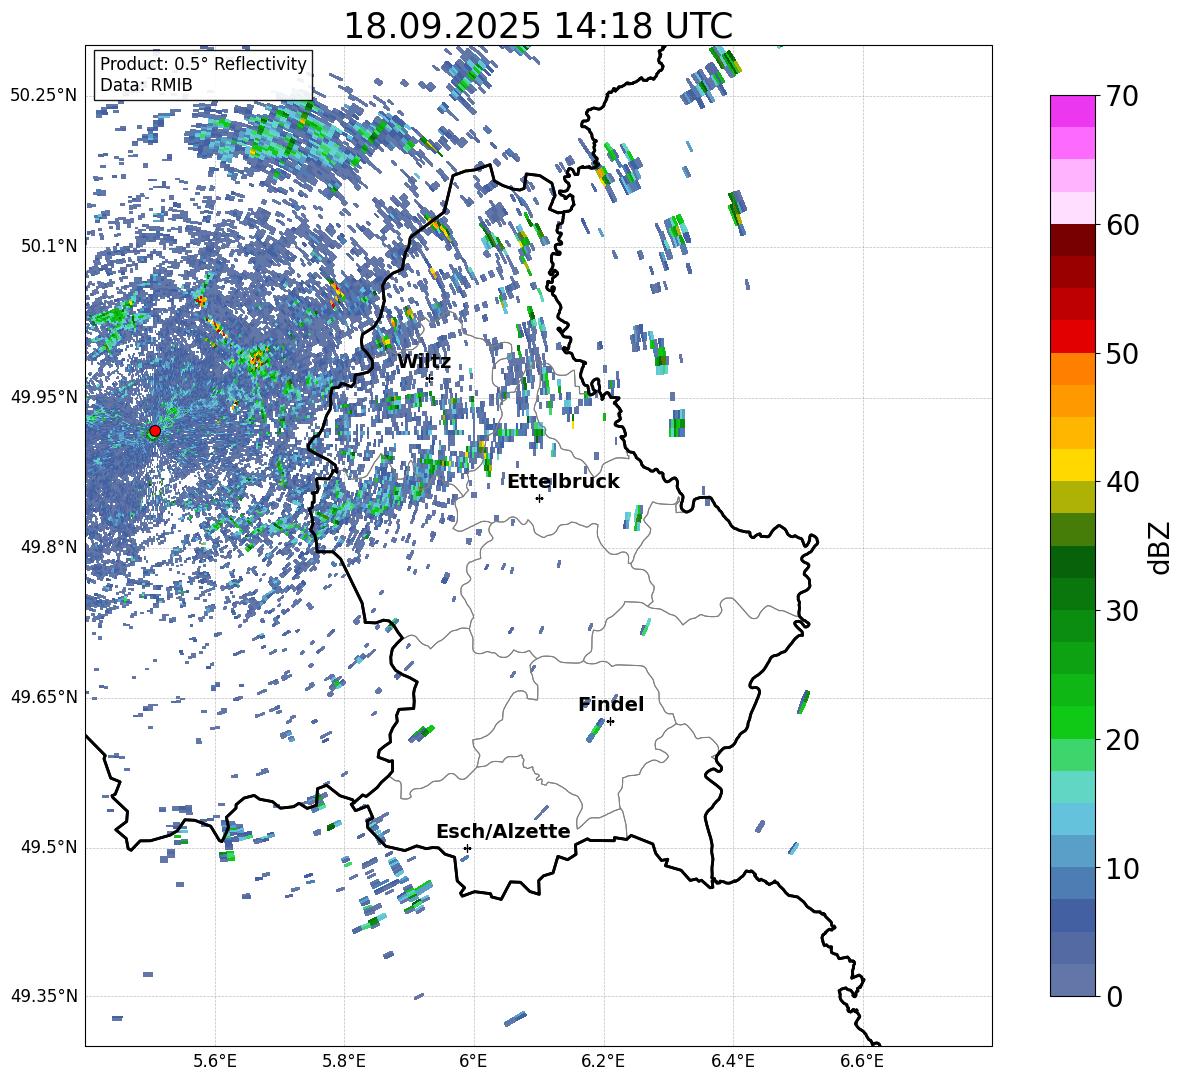Click the Findel station label

tap(611, 704)
